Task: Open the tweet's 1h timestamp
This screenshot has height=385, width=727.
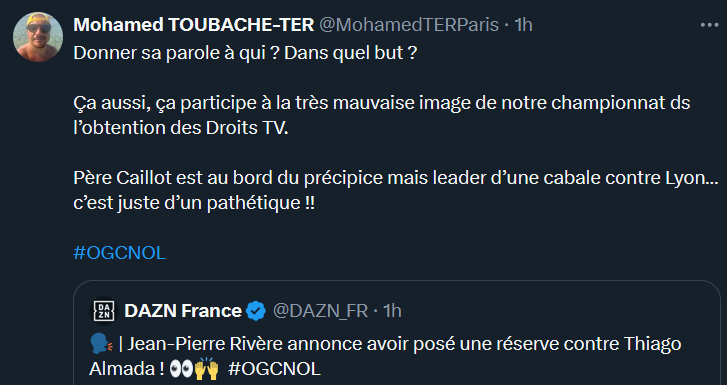Action: point(523,25)
